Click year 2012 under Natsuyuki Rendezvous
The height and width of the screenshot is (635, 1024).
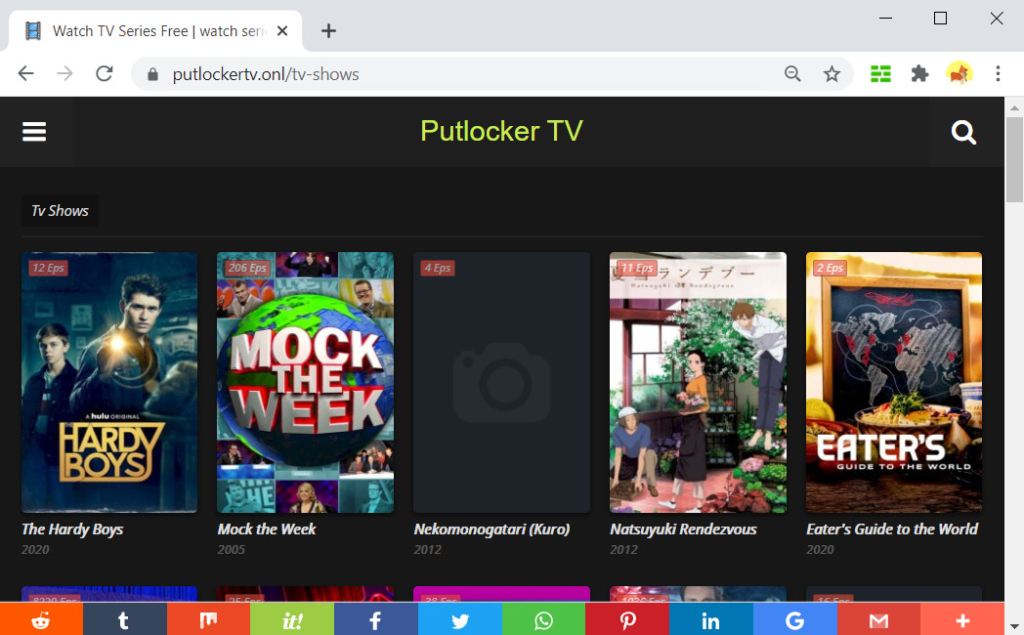tap(624, 549)
